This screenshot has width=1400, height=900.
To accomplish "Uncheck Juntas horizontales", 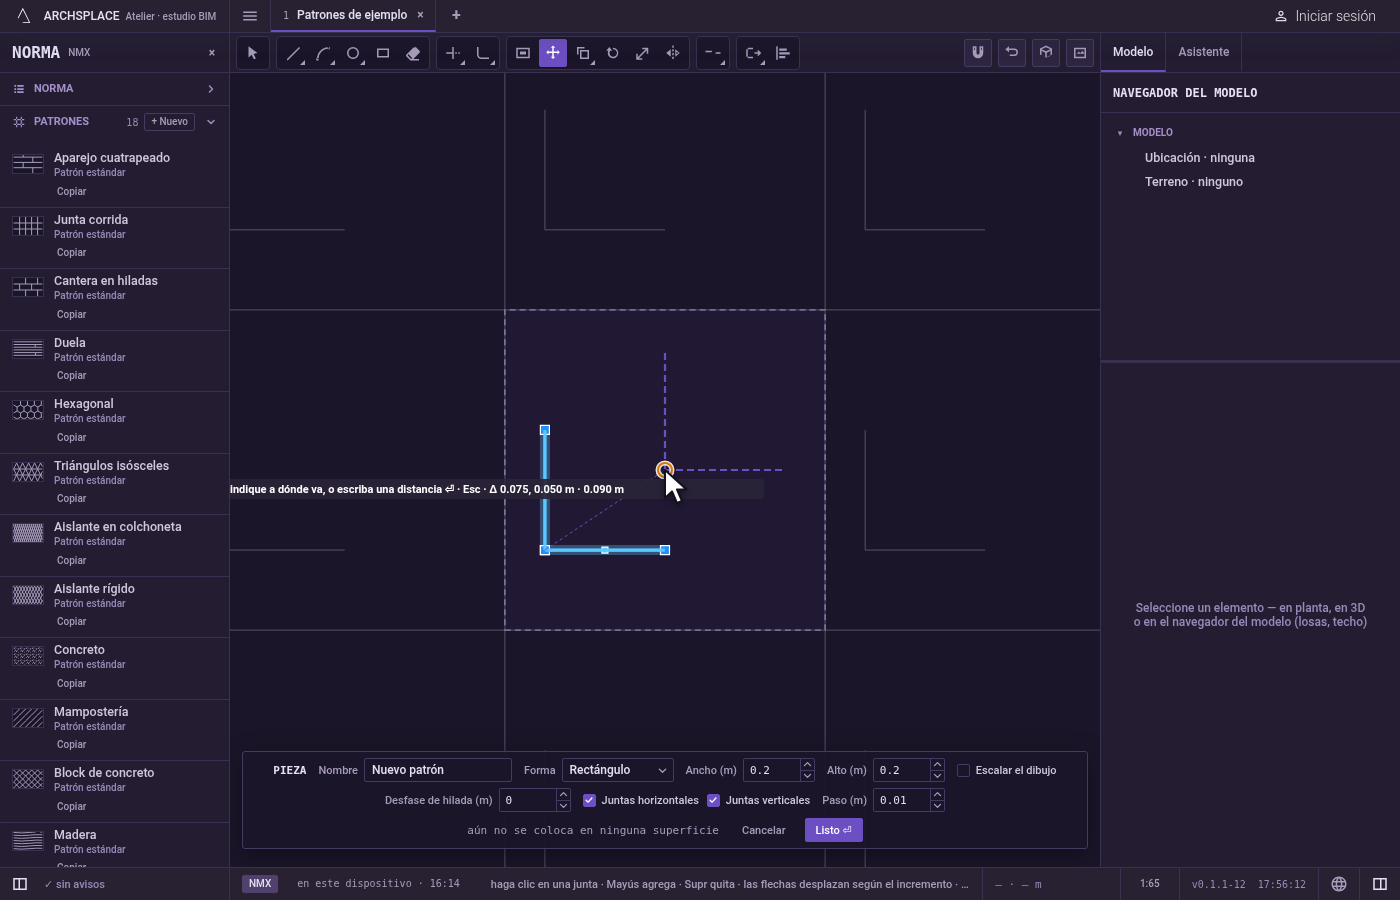I will pos(590,800).
